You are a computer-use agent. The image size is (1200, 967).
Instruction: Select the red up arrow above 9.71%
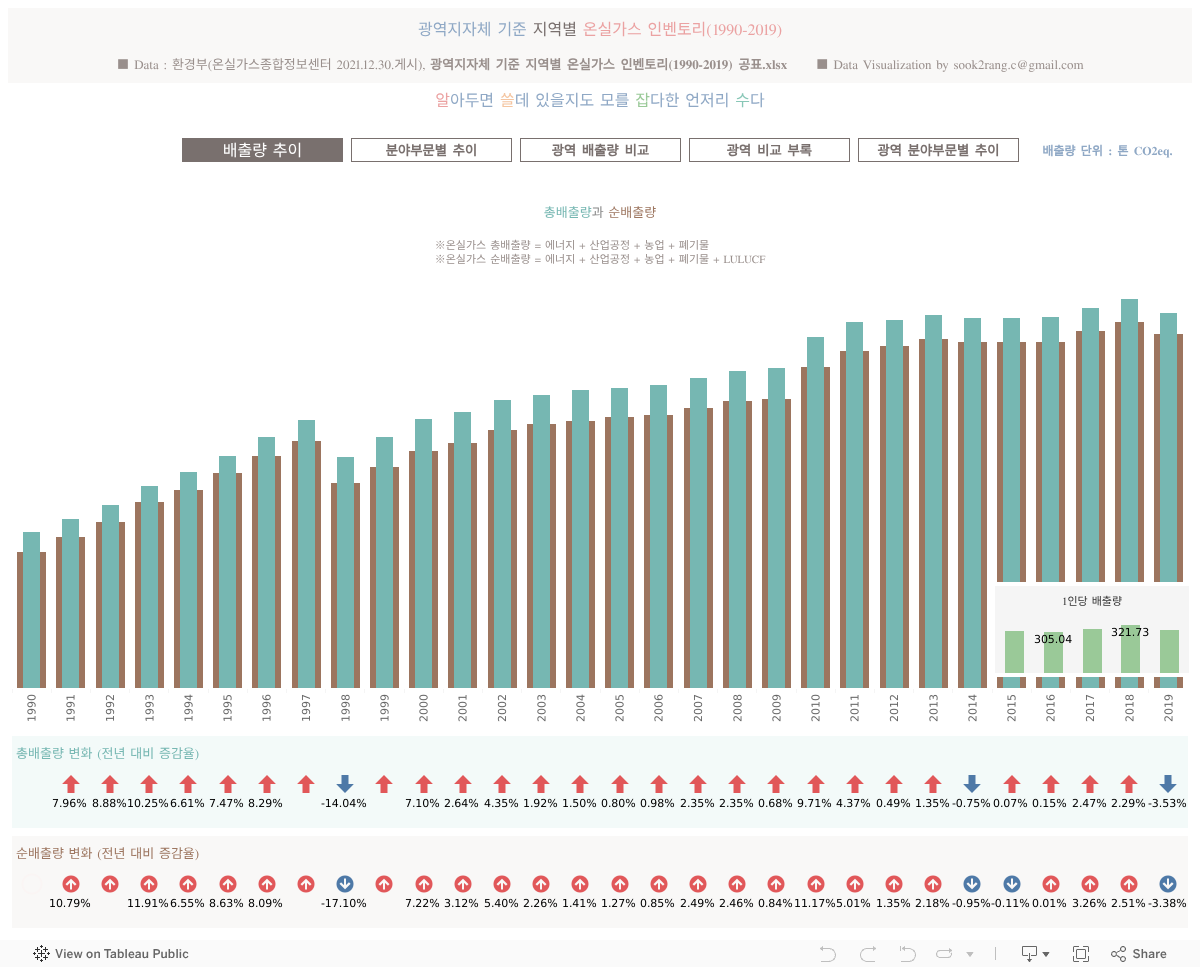(x=816, y=784)
